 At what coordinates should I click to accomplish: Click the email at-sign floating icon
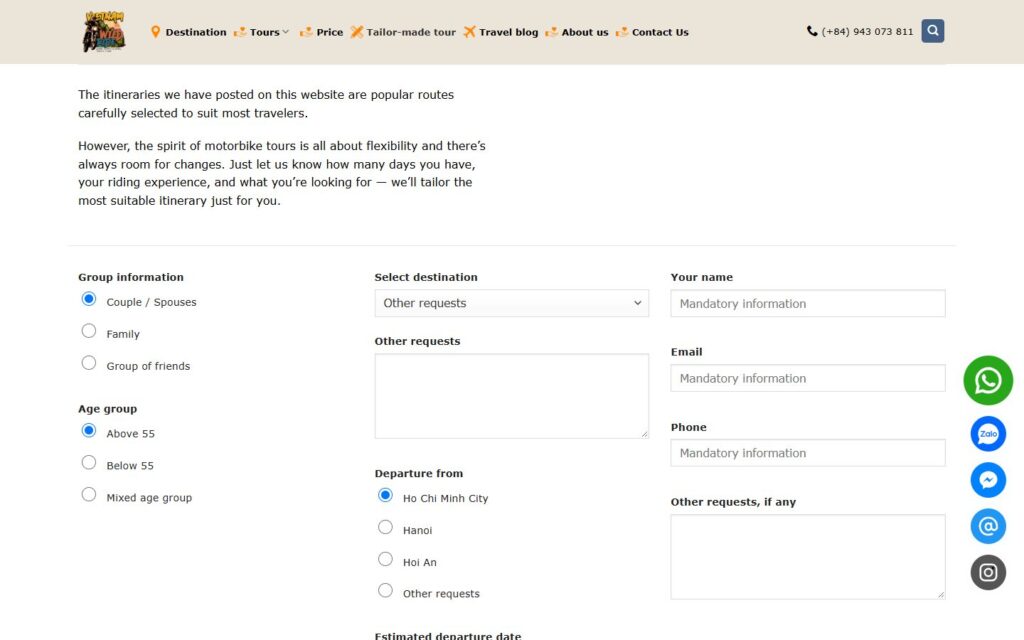tap(987, 526)
